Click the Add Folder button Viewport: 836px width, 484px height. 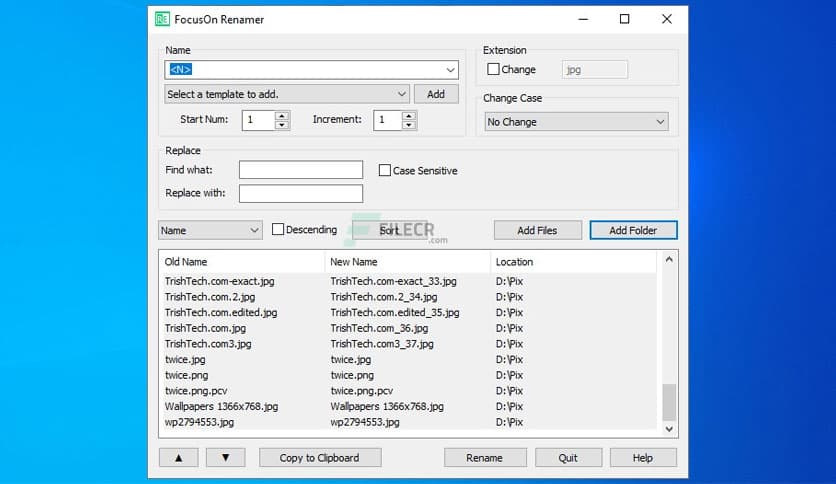click(633, 230)
